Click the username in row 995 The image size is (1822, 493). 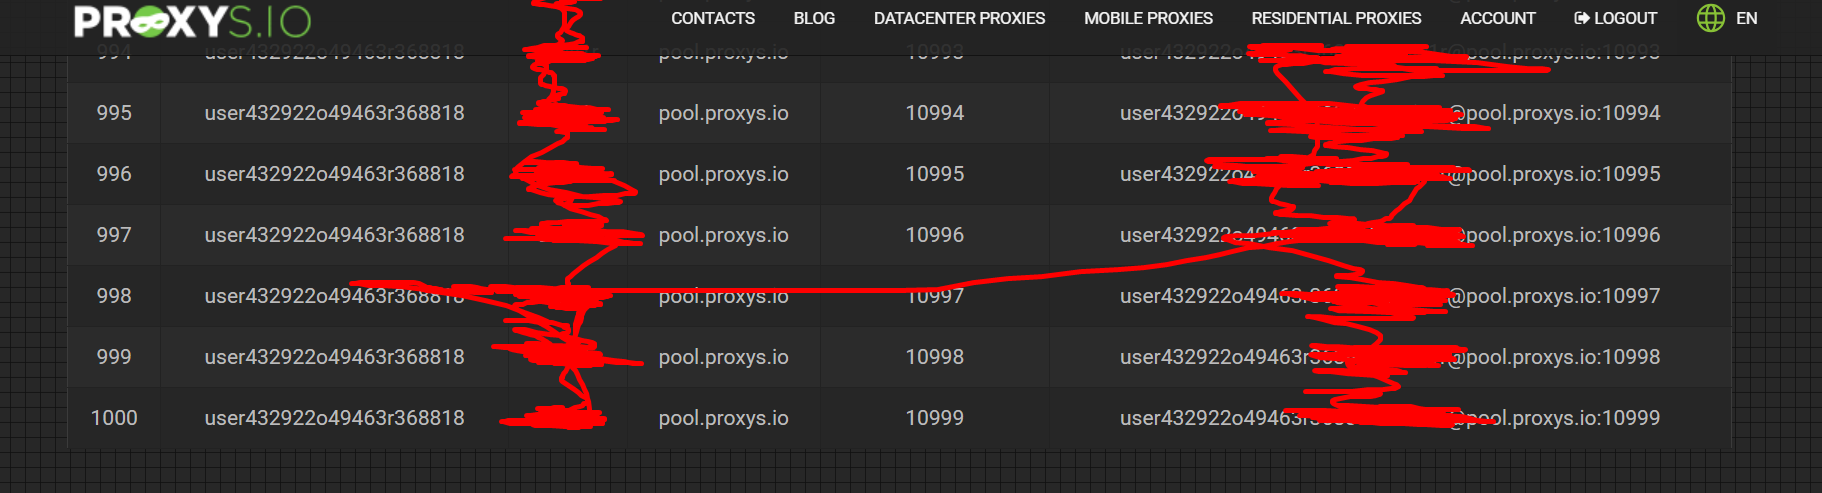334,113
